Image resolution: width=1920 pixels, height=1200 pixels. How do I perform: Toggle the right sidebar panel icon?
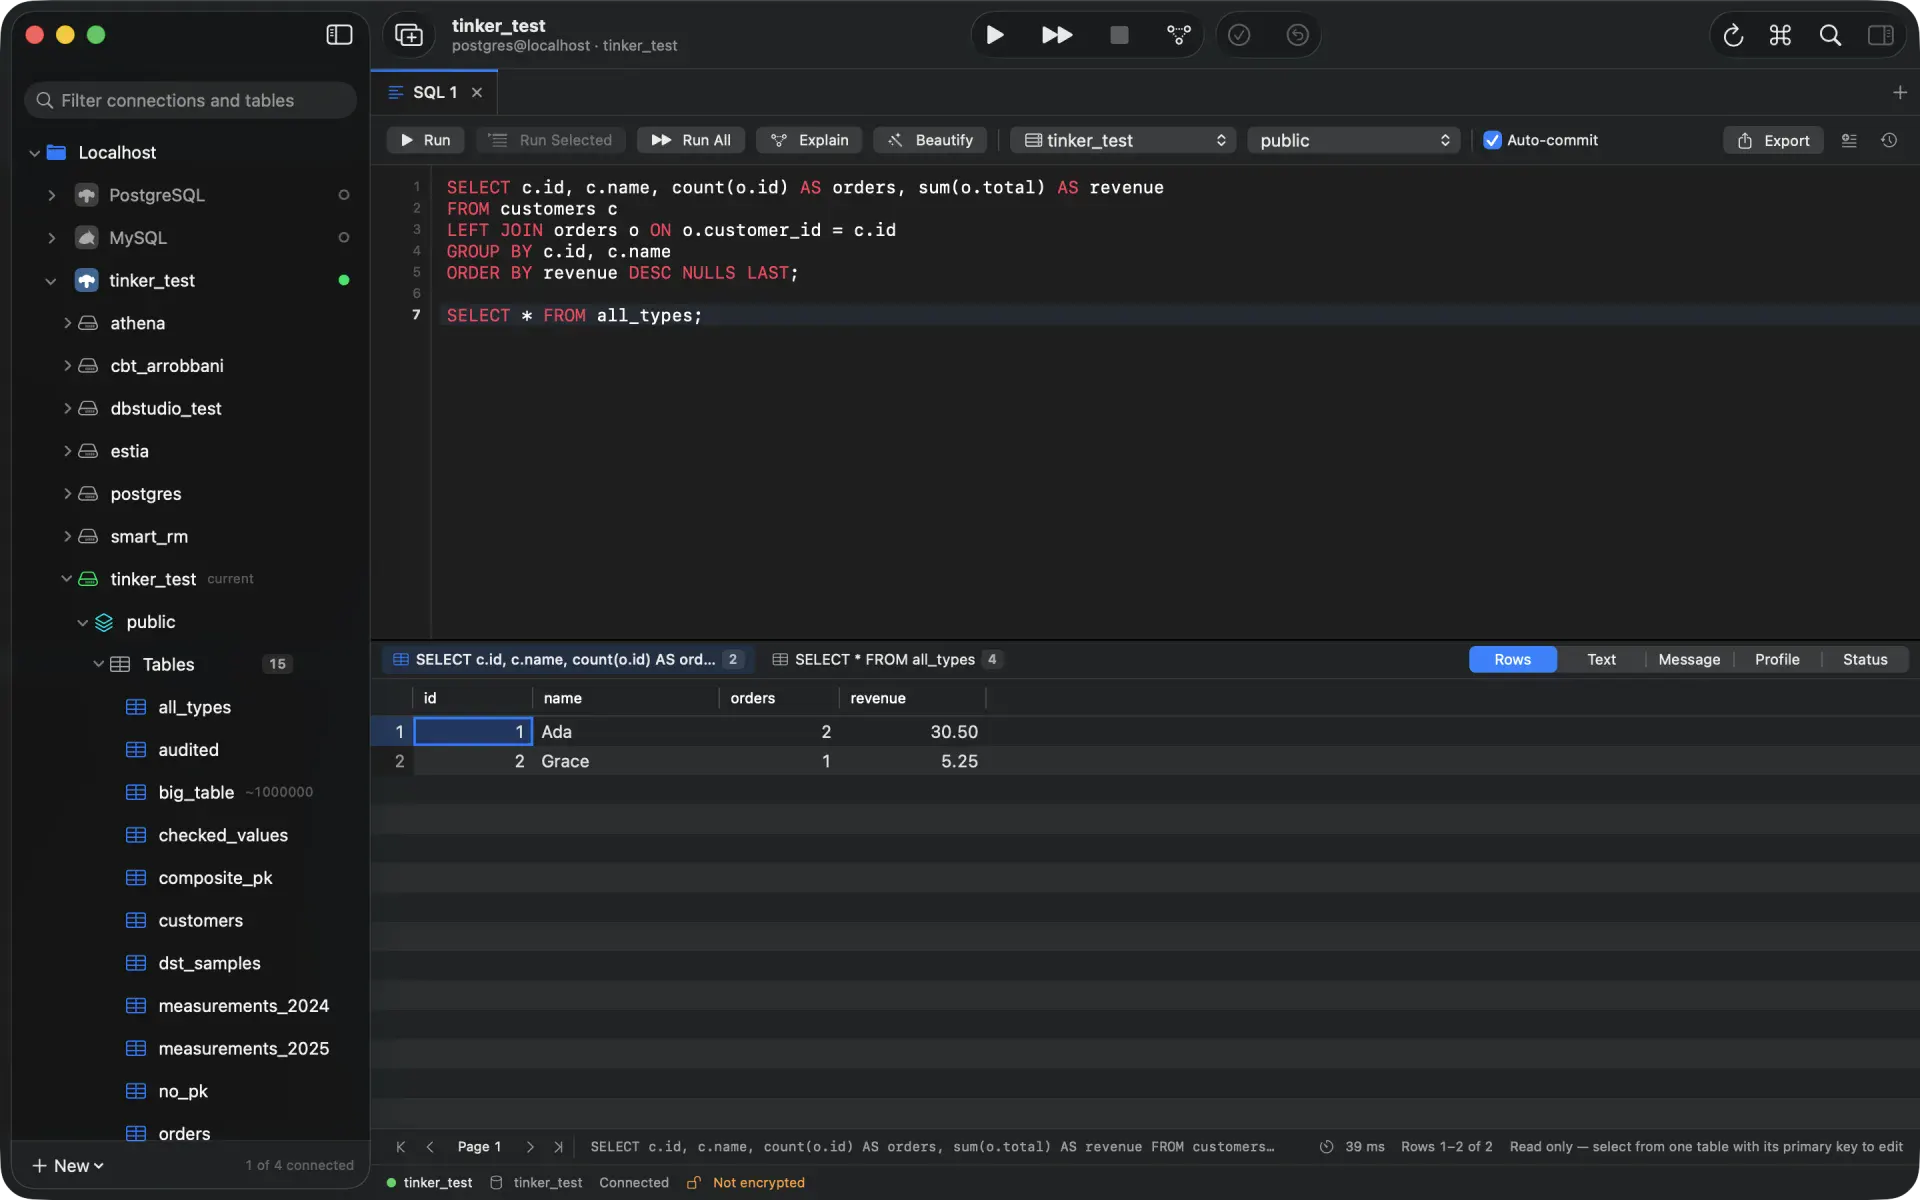coord(1880,35)
